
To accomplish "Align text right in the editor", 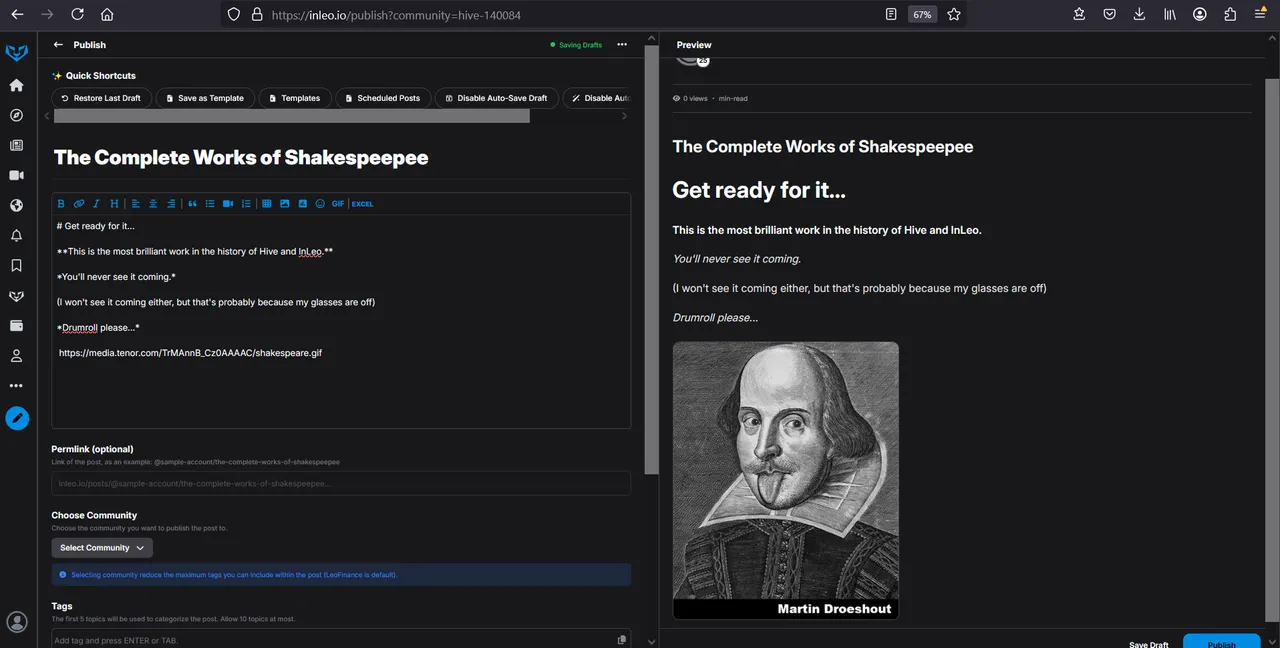I will (171, 204).
